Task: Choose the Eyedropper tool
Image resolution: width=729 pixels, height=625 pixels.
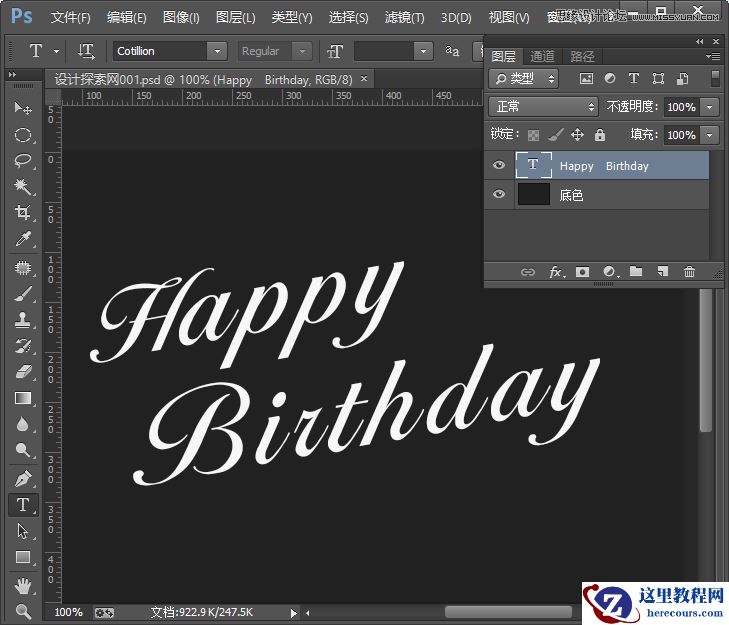Action: pyautogui.click(x=23, y=239)
